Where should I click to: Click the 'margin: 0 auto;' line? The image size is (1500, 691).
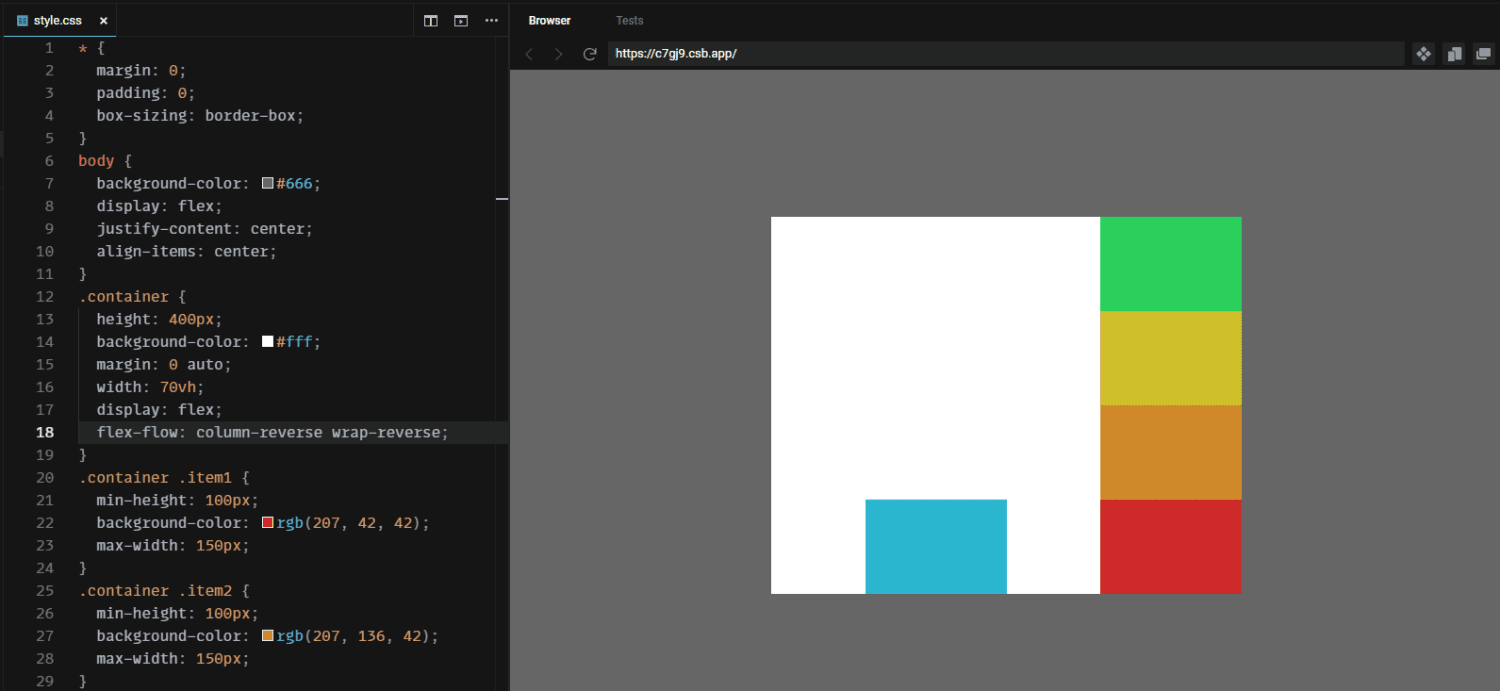click(x=164, y=364)
